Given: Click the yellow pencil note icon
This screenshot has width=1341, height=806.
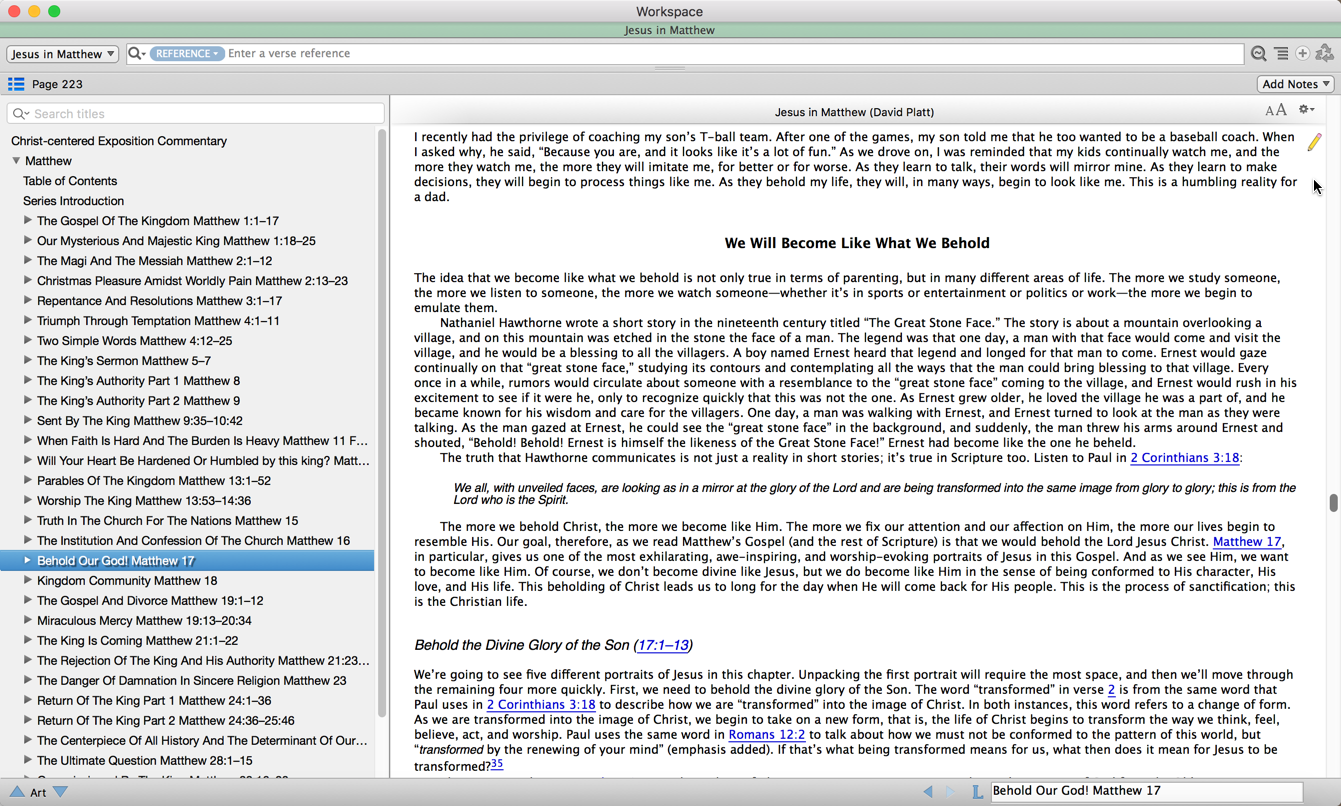Looking at the screenshot, I should (x=1314, y=143).
